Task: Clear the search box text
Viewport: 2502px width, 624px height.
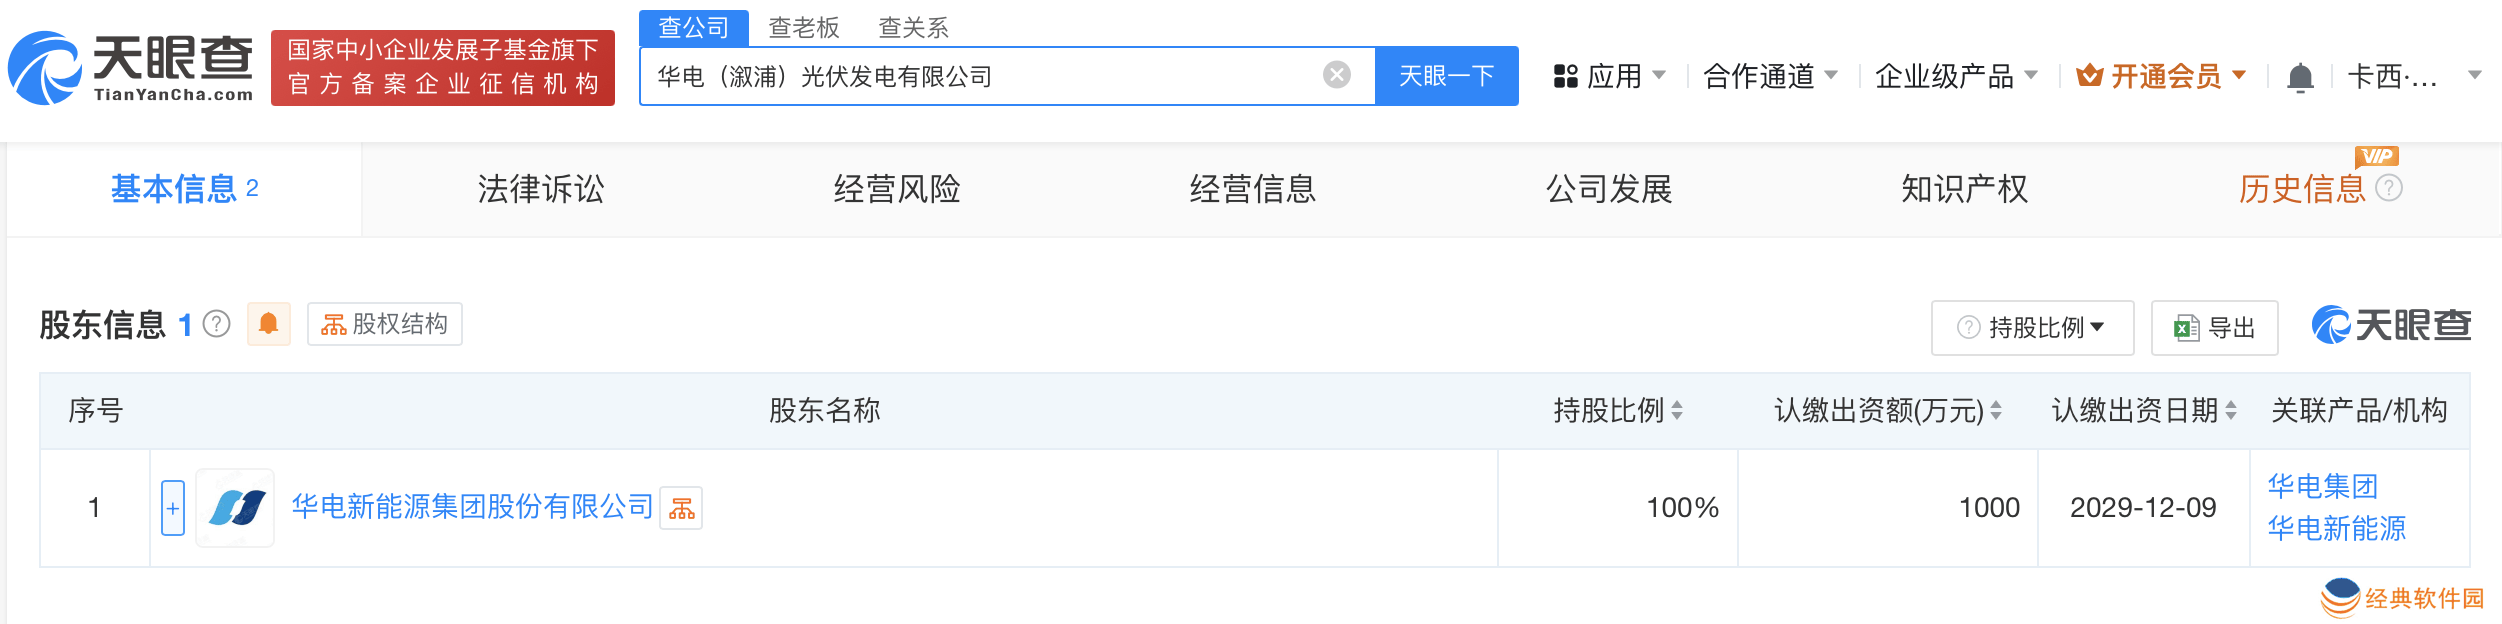Action: (1336, 75)
